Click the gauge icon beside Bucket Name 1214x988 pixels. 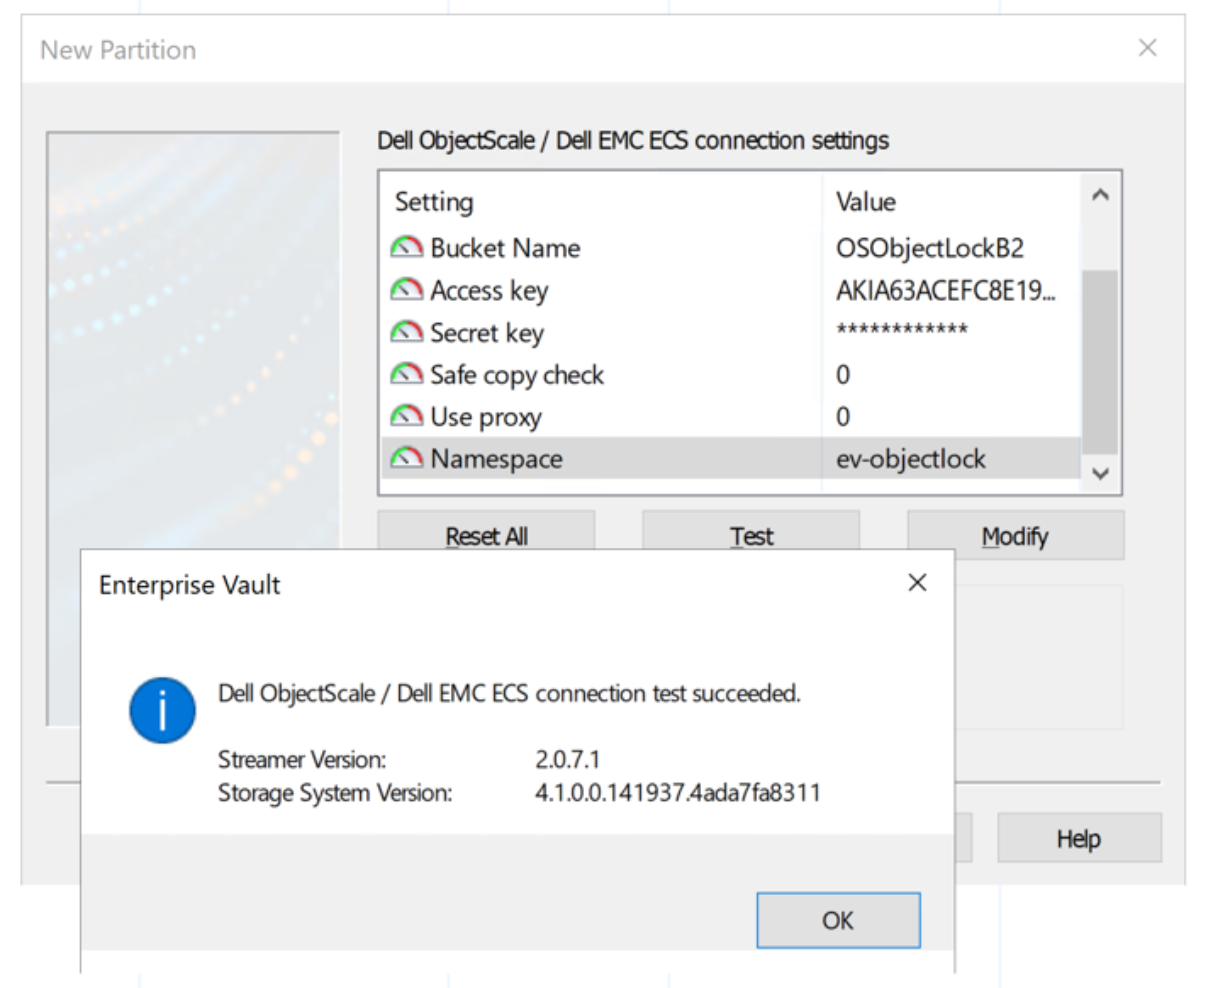click(406, 247)
